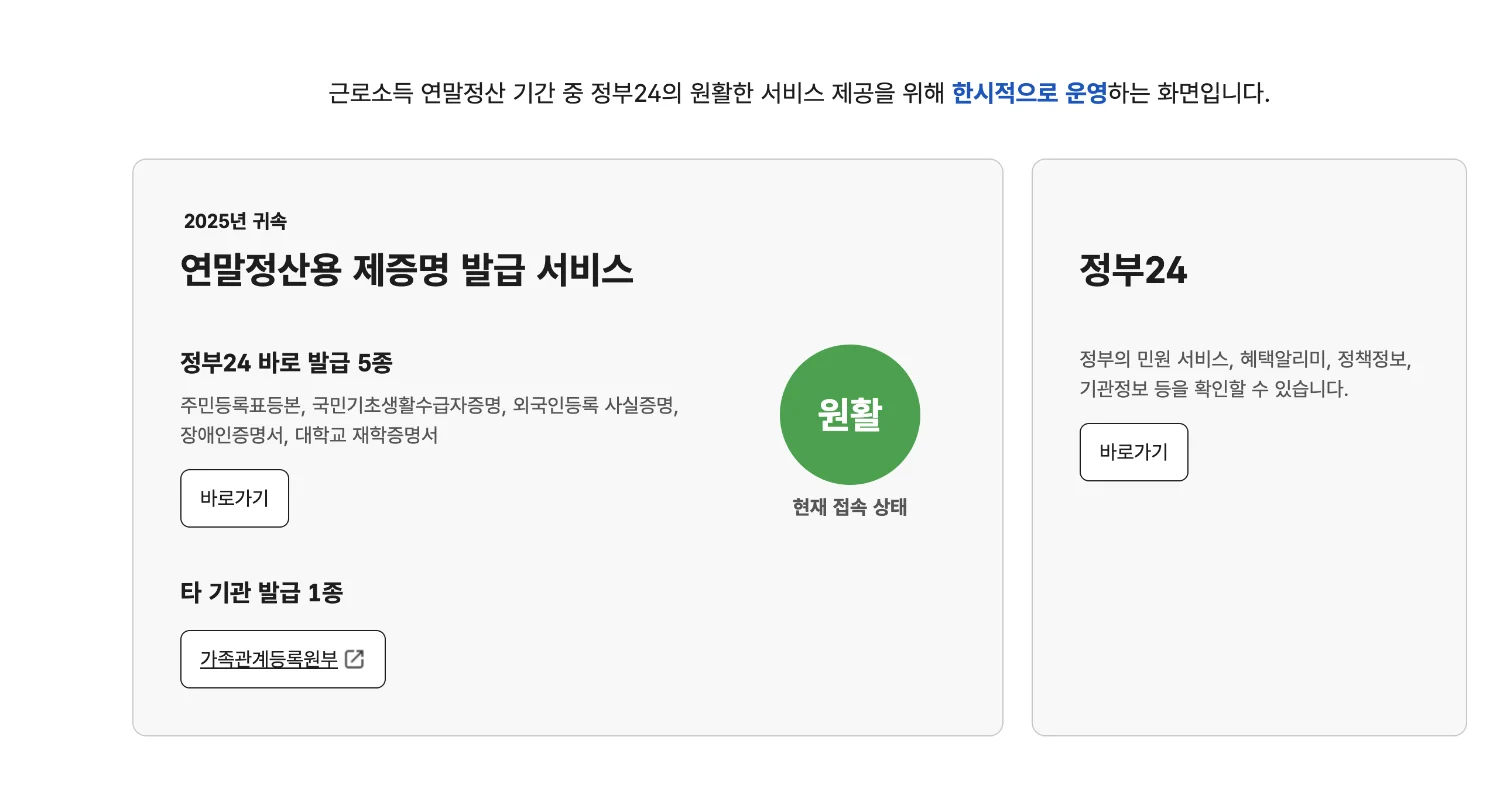Click the 2025년 귀속 label
Image resolution: width=1500 pixels, height=785 pixels.
point(235,222)
